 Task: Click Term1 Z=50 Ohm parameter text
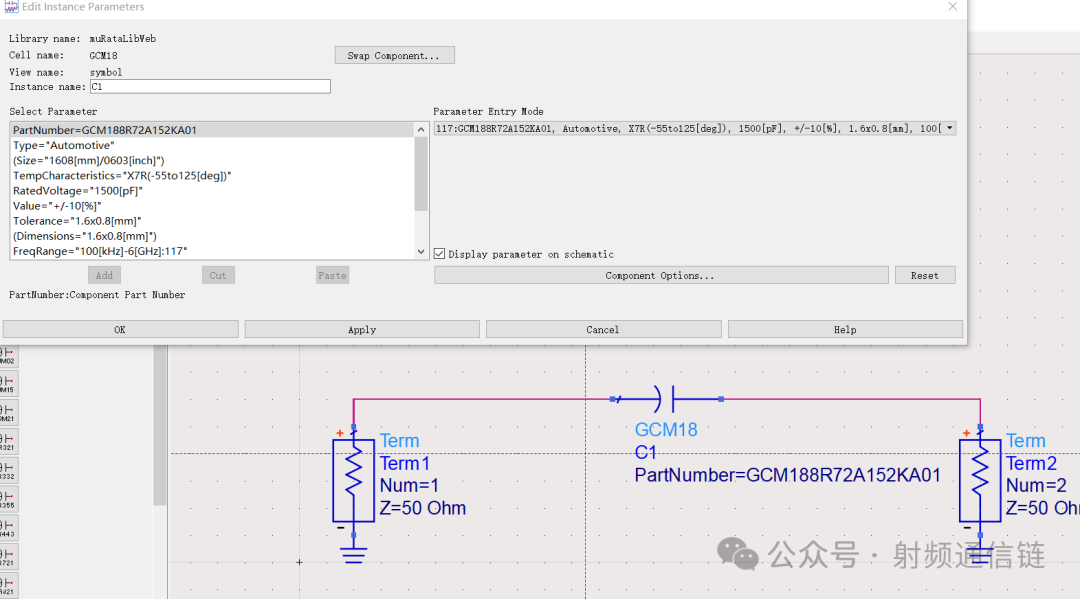(x=423, y=508)
